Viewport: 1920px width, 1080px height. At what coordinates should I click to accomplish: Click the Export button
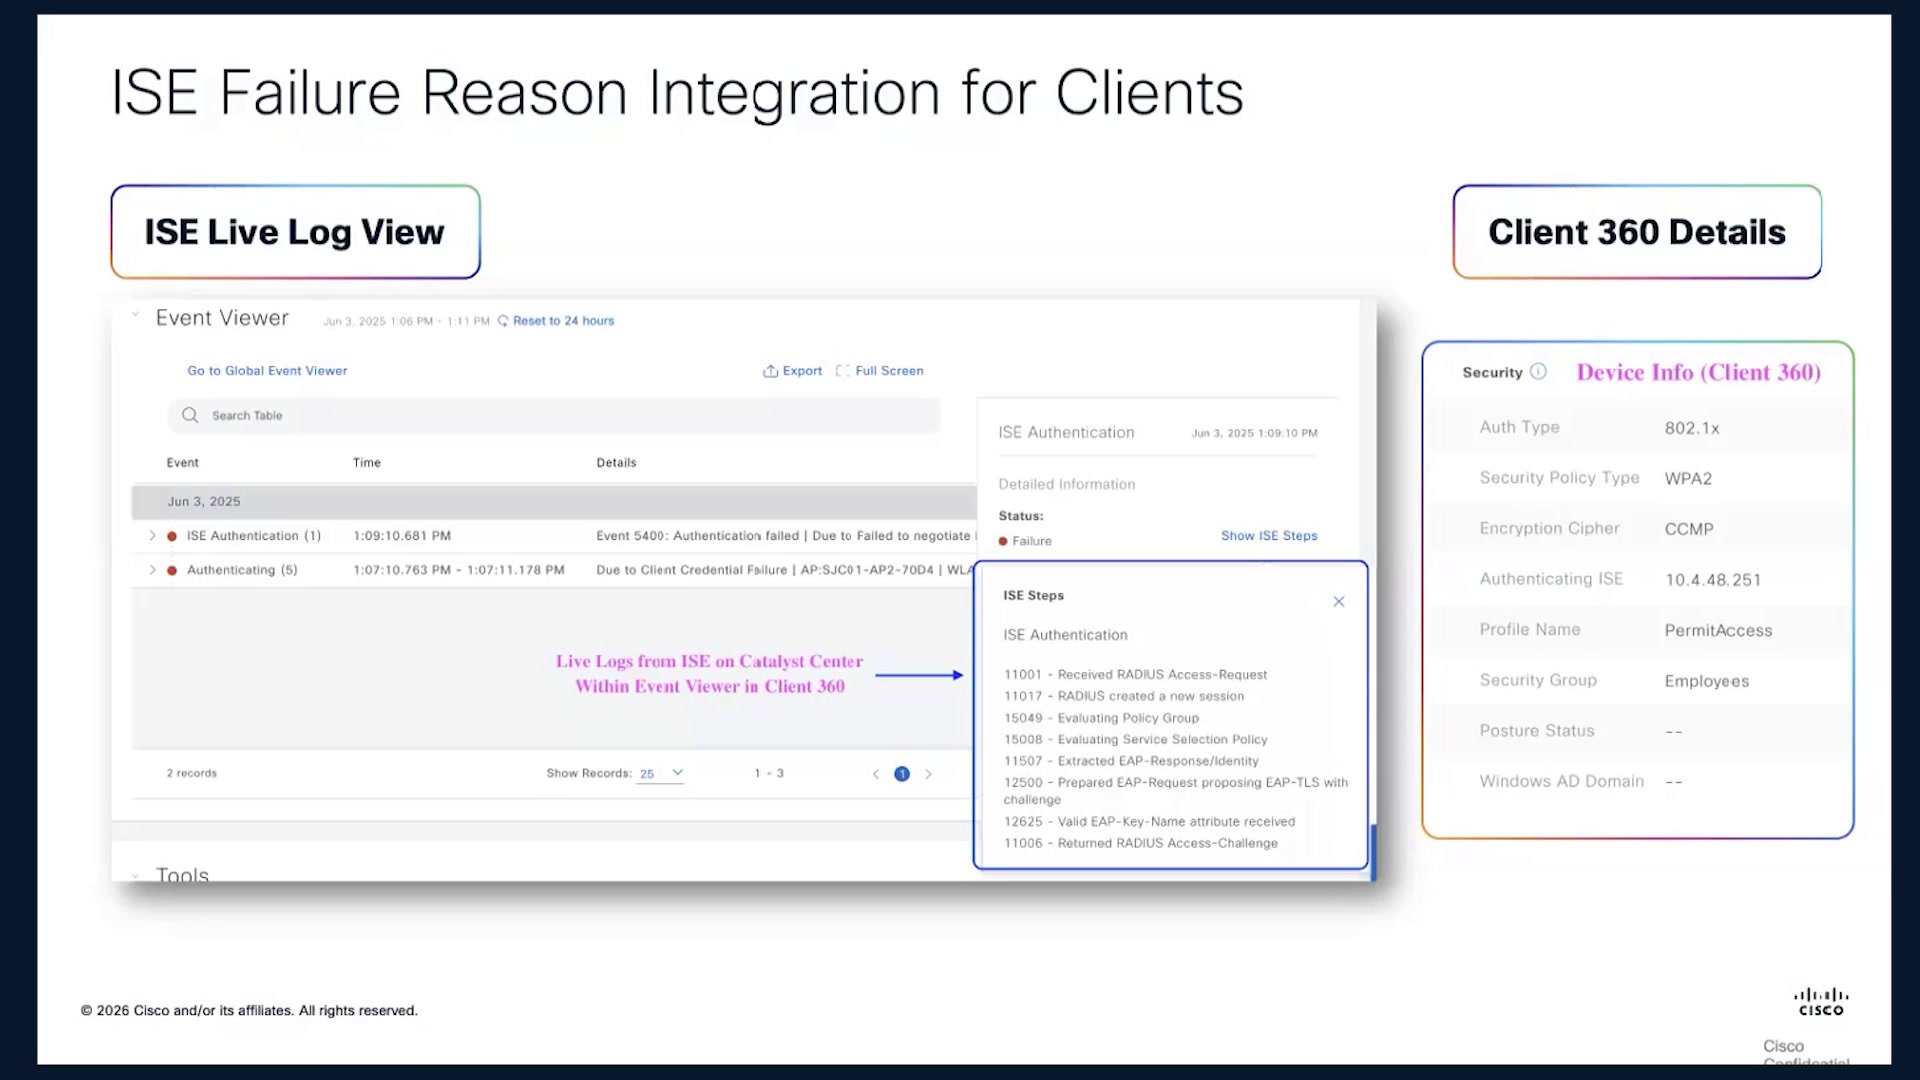(x=793, y=371)
